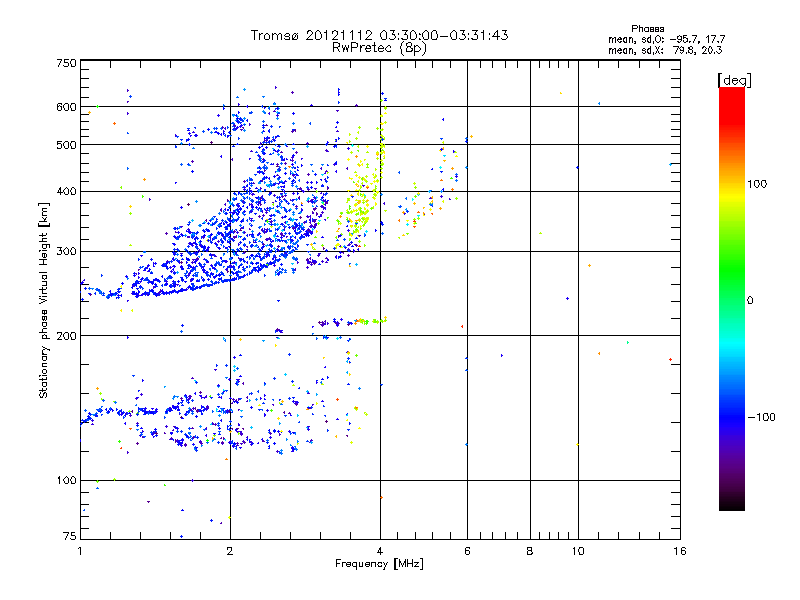Click the 'mean, sd,O: -95.7, 17.7' statistics line
800x600 pixels.
666,39
